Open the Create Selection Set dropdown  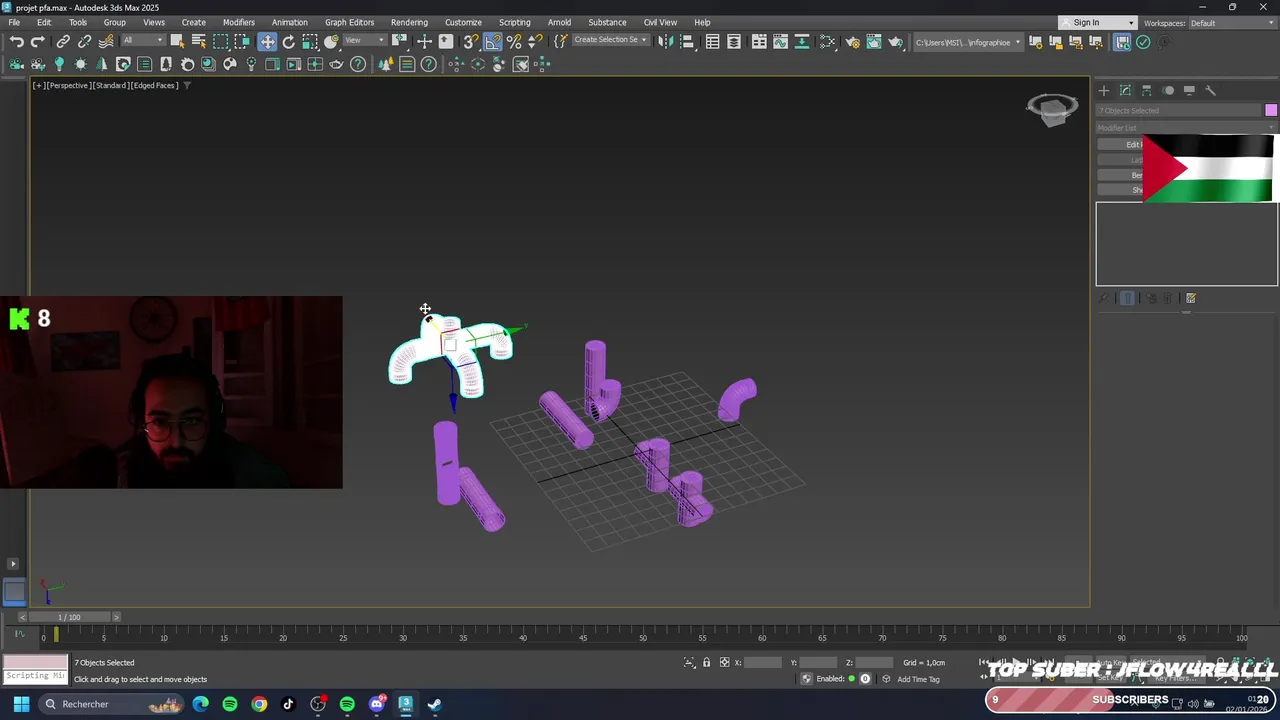click(610, 40)
